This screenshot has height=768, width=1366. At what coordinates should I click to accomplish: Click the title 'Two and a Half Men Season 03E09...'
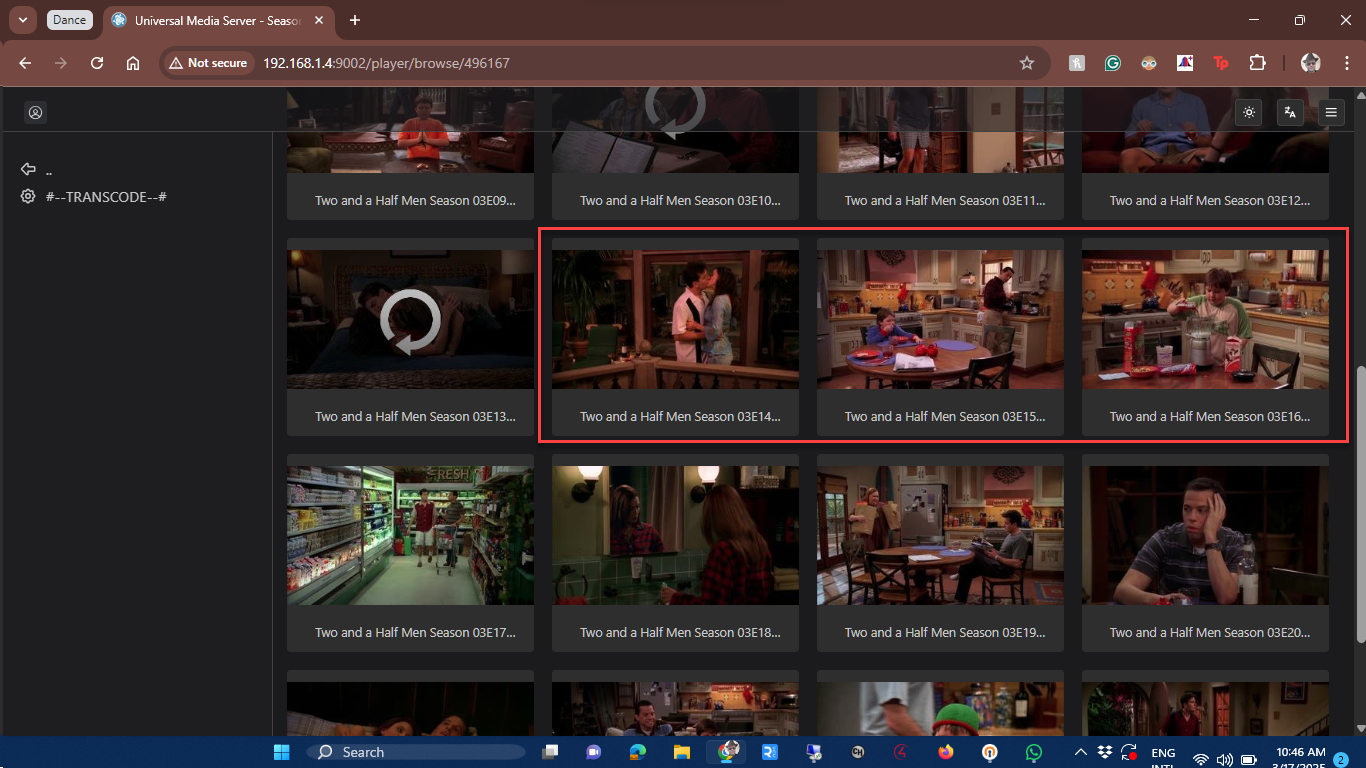(415, 200)
